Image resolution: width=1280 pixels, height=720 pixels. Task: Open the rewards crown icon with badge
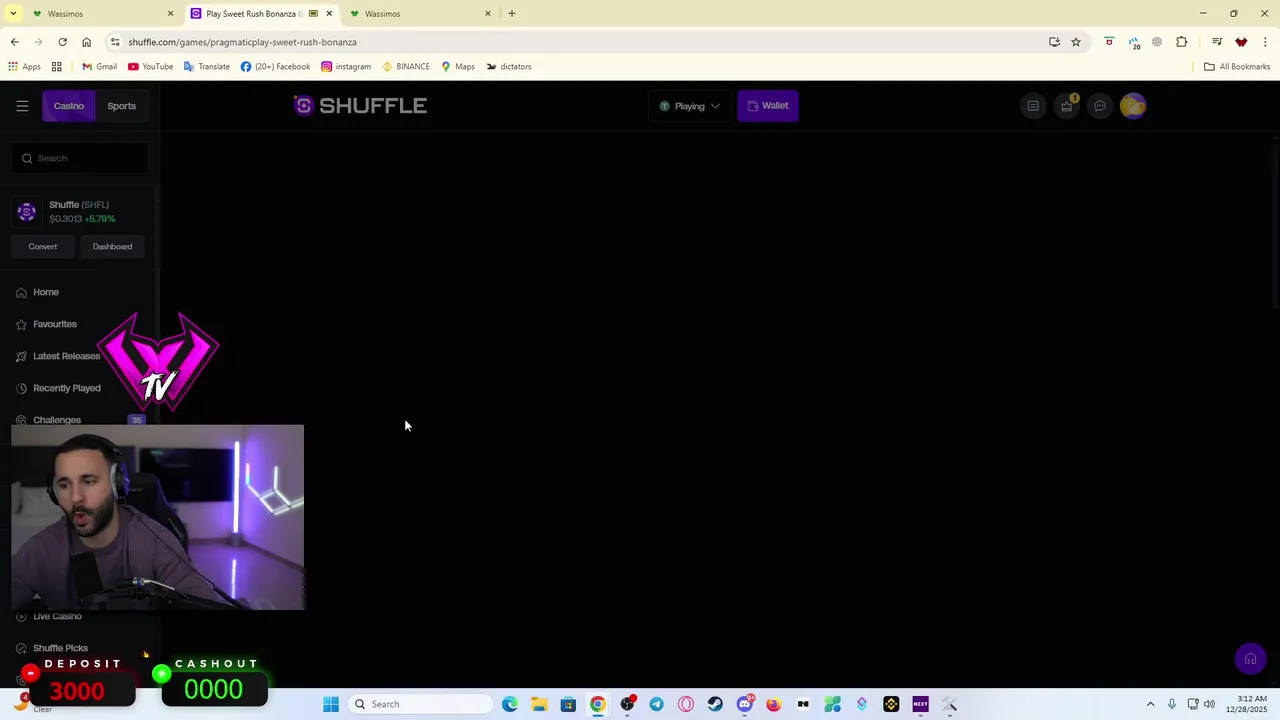[1067, 105]
